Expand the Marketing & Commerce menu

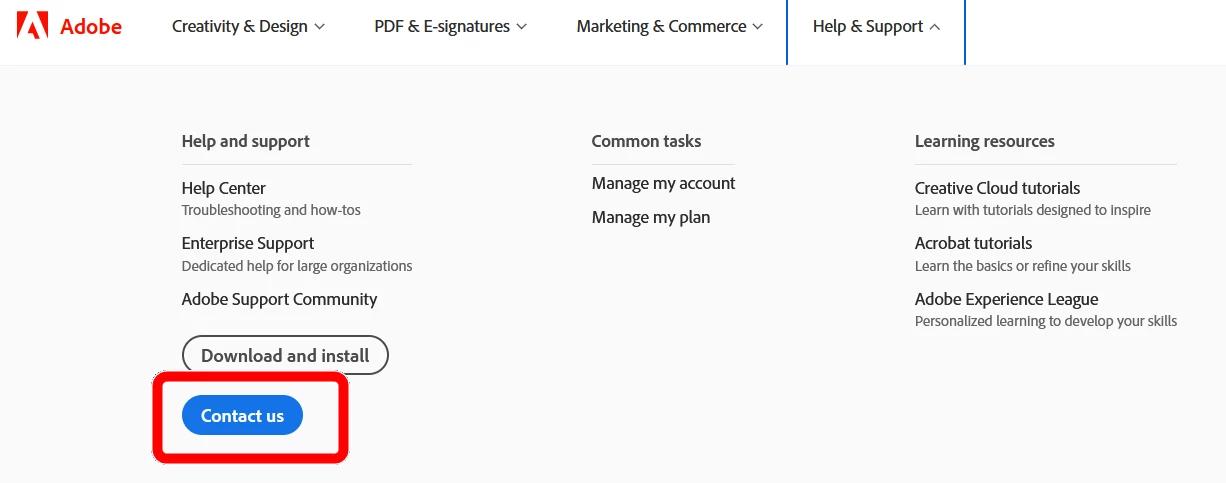tap(670, 26)
